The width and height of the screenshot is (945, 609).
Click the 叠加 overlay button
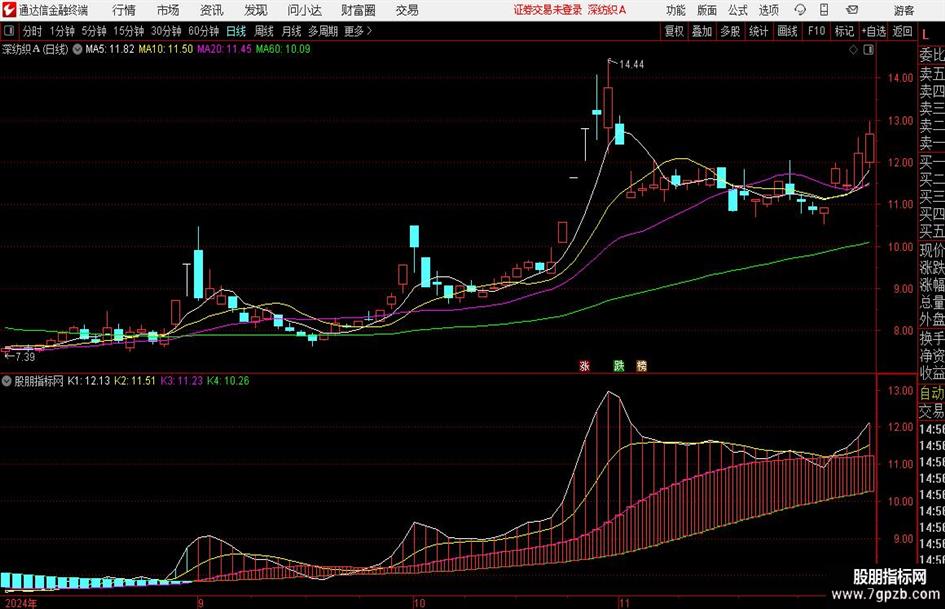[702, 31]
